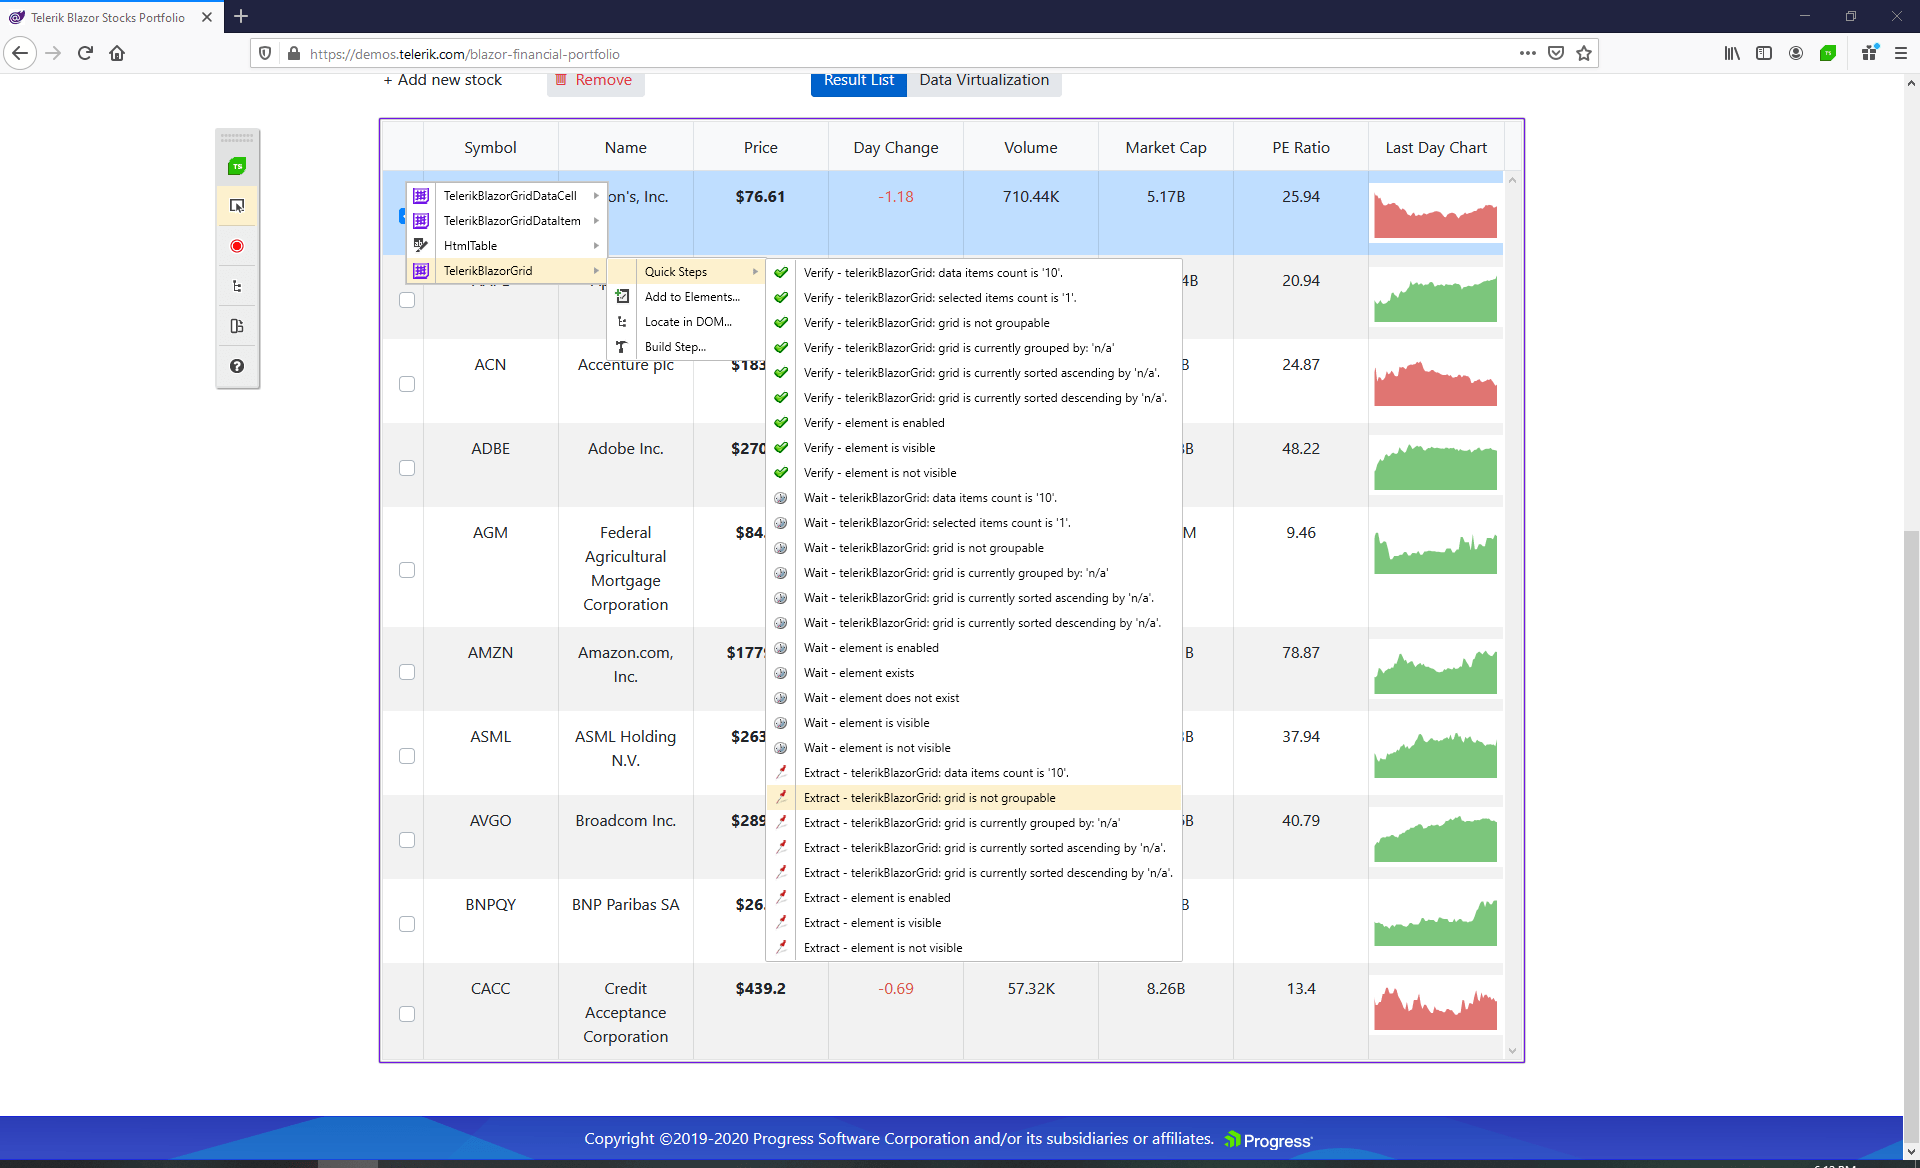Click the red record button in side toolbar
The image size is (1920, 1168).
pyautogui.click(x=237, y=246)
